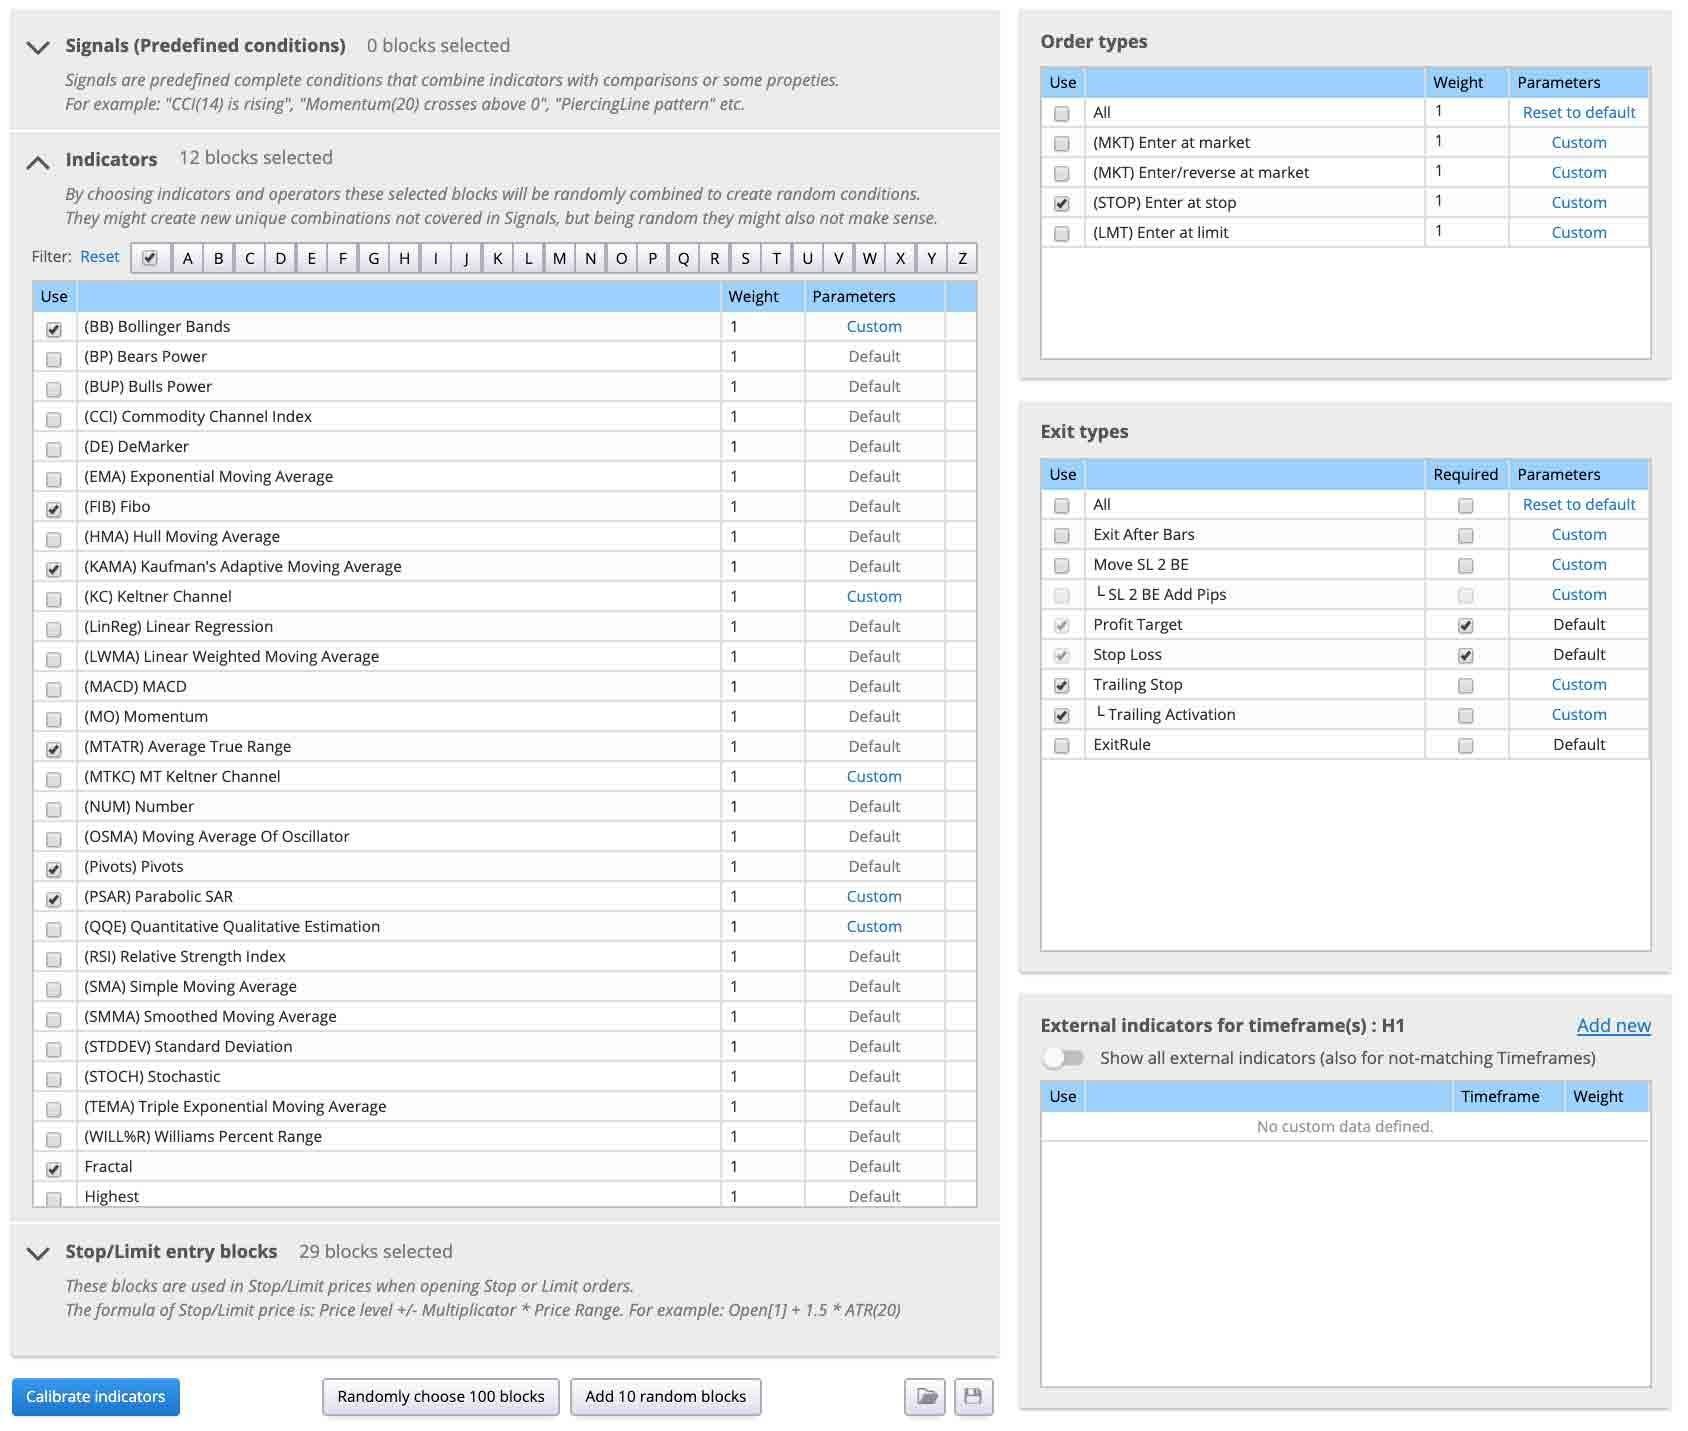
Task: Click the Calibrate indicators button
Action: (96, 1397)
